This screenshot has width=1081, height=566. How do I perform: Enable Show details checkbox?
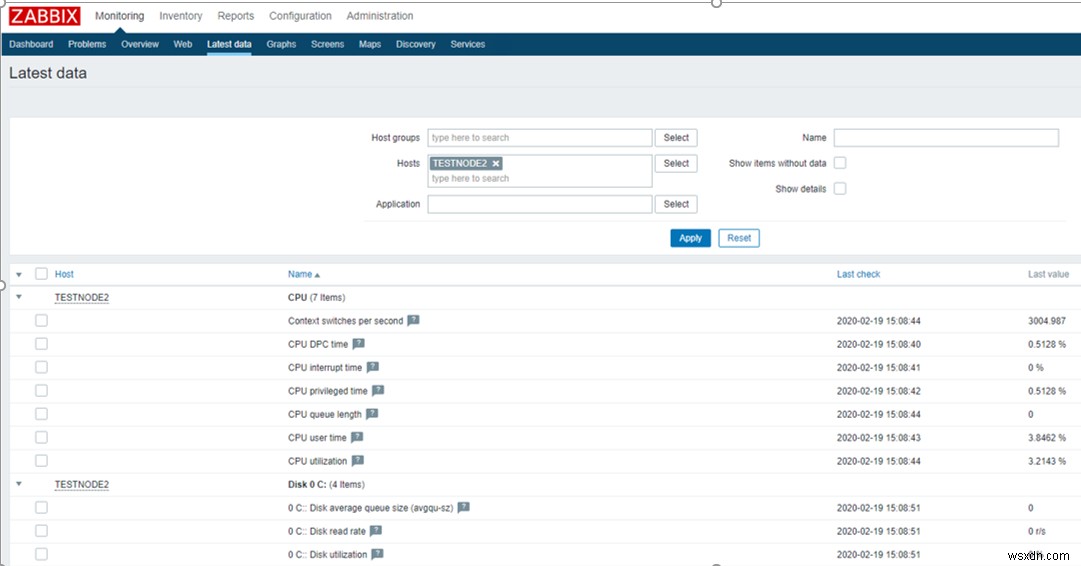coord(840,188)
